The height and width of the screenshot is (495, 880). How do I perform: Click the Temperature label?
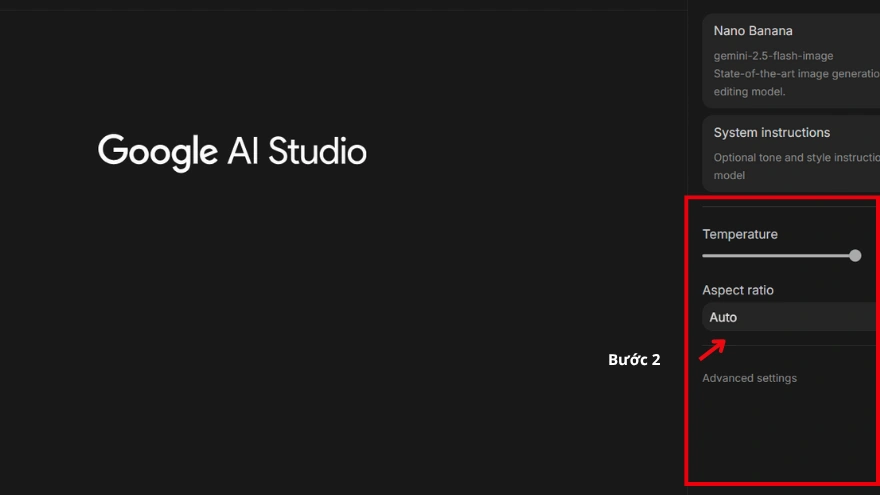click(739, 234)
